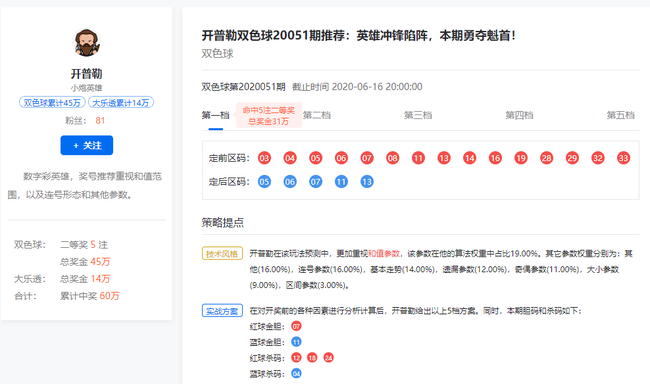Image resolution: width=650 pixels, height=384 pixels.
Task: Click the red 和值参数 link text
Action: click(x=384, y=253)
